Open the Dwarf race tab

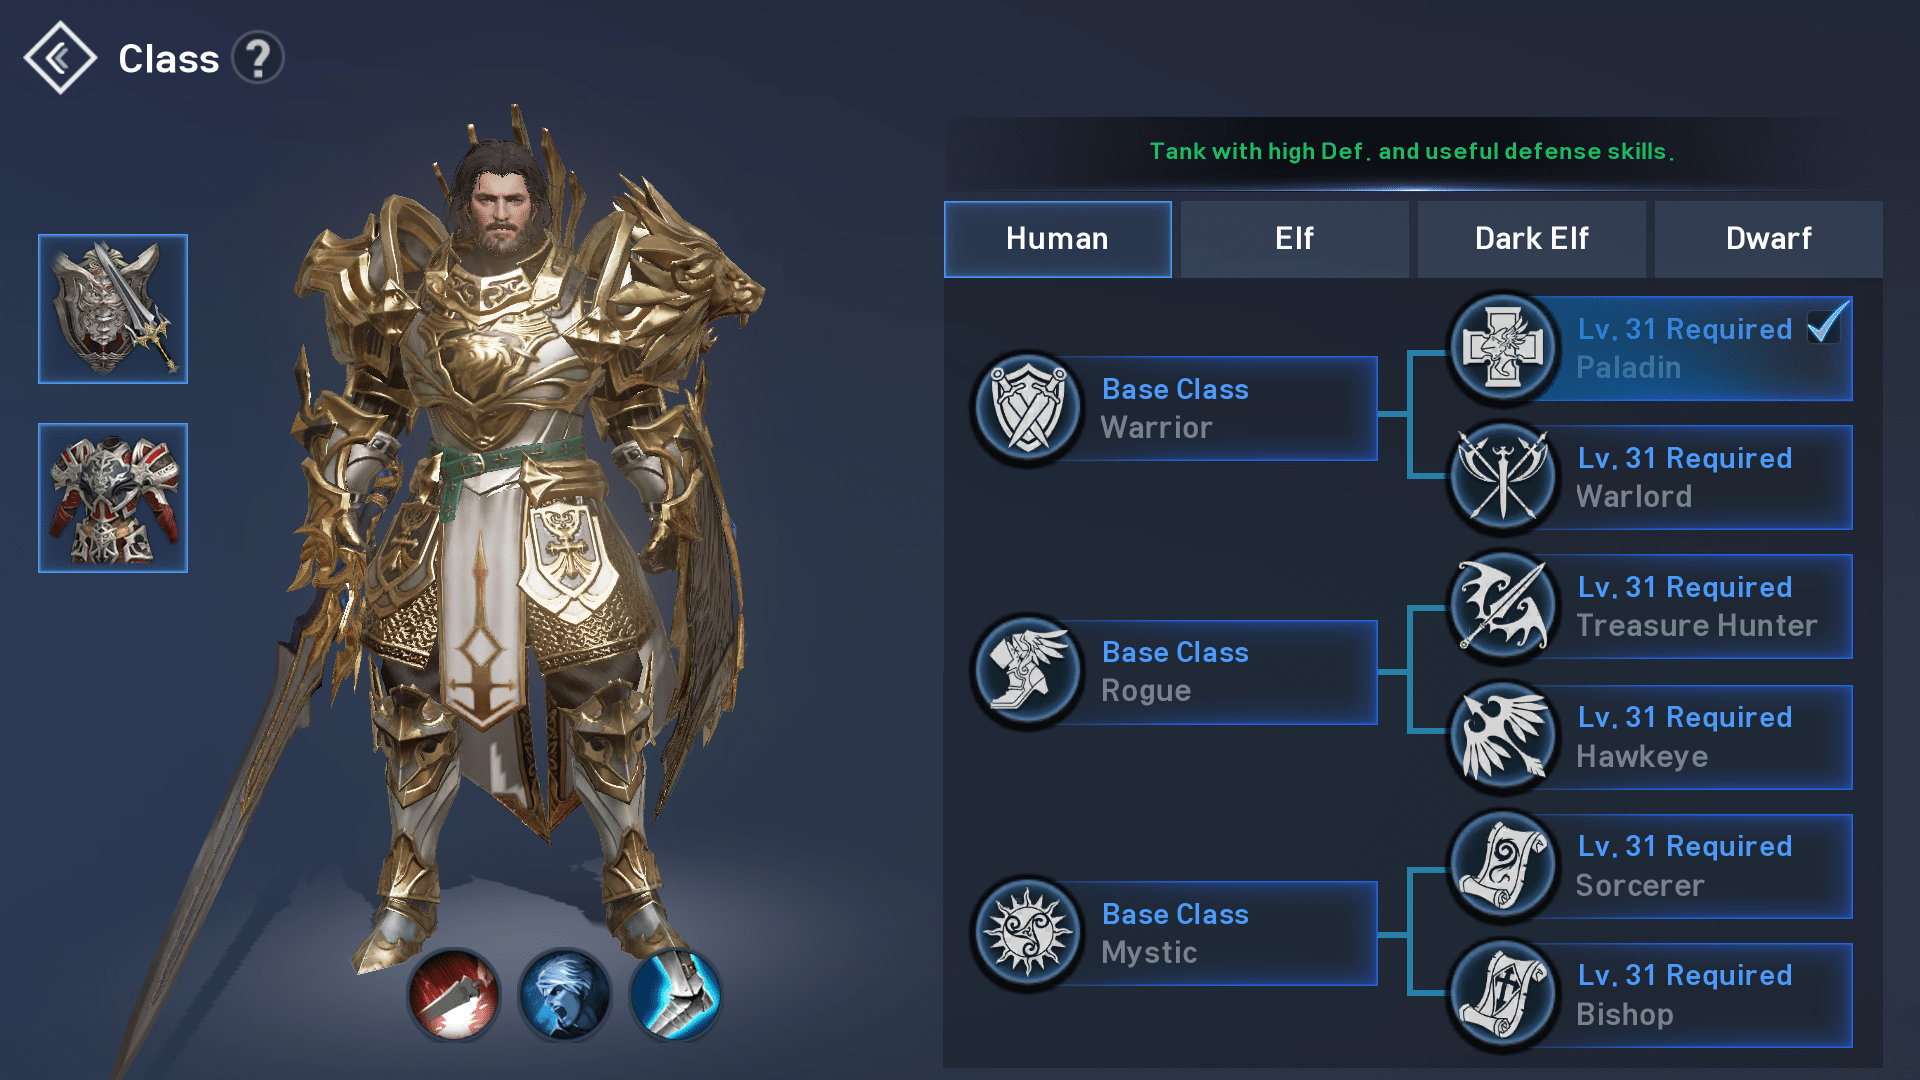click(1768, 239)
